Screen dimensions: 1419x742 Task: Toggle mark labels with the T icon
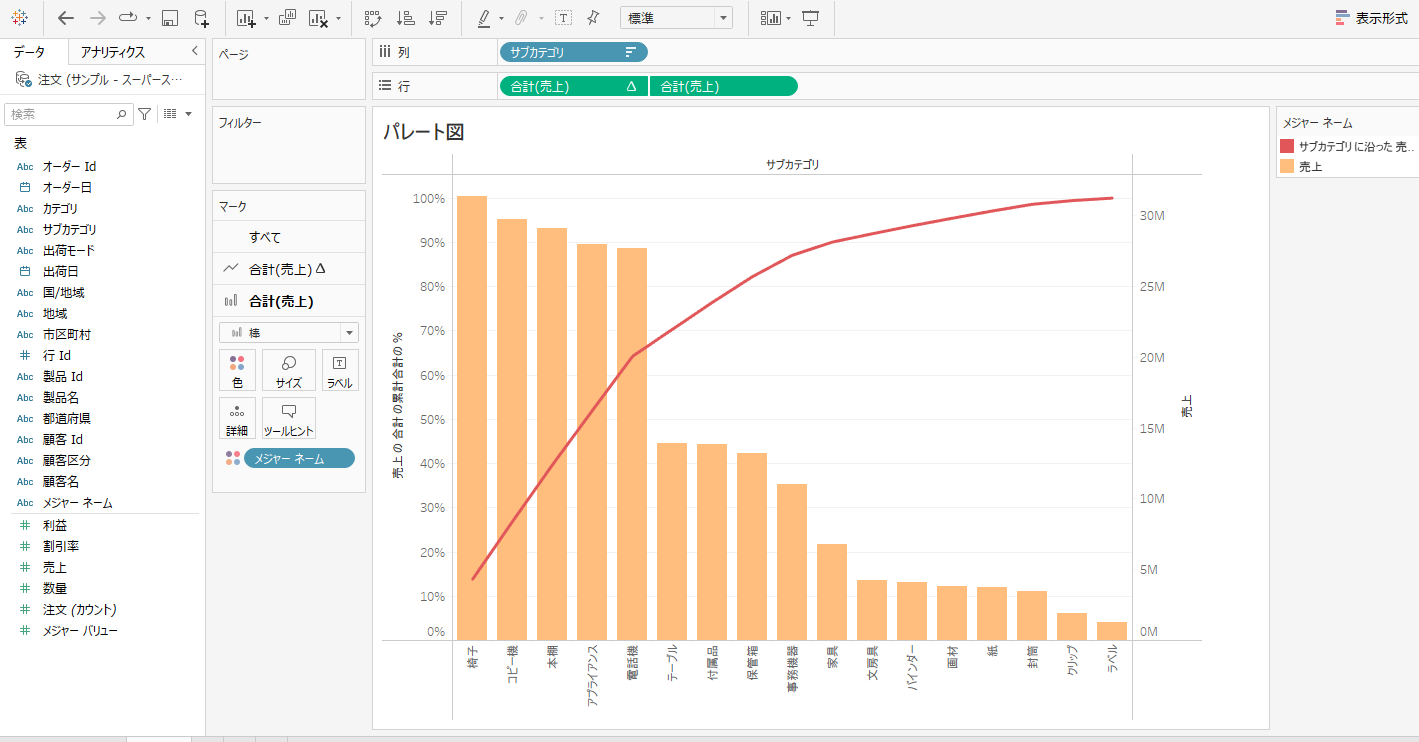[x=564, y=18]
